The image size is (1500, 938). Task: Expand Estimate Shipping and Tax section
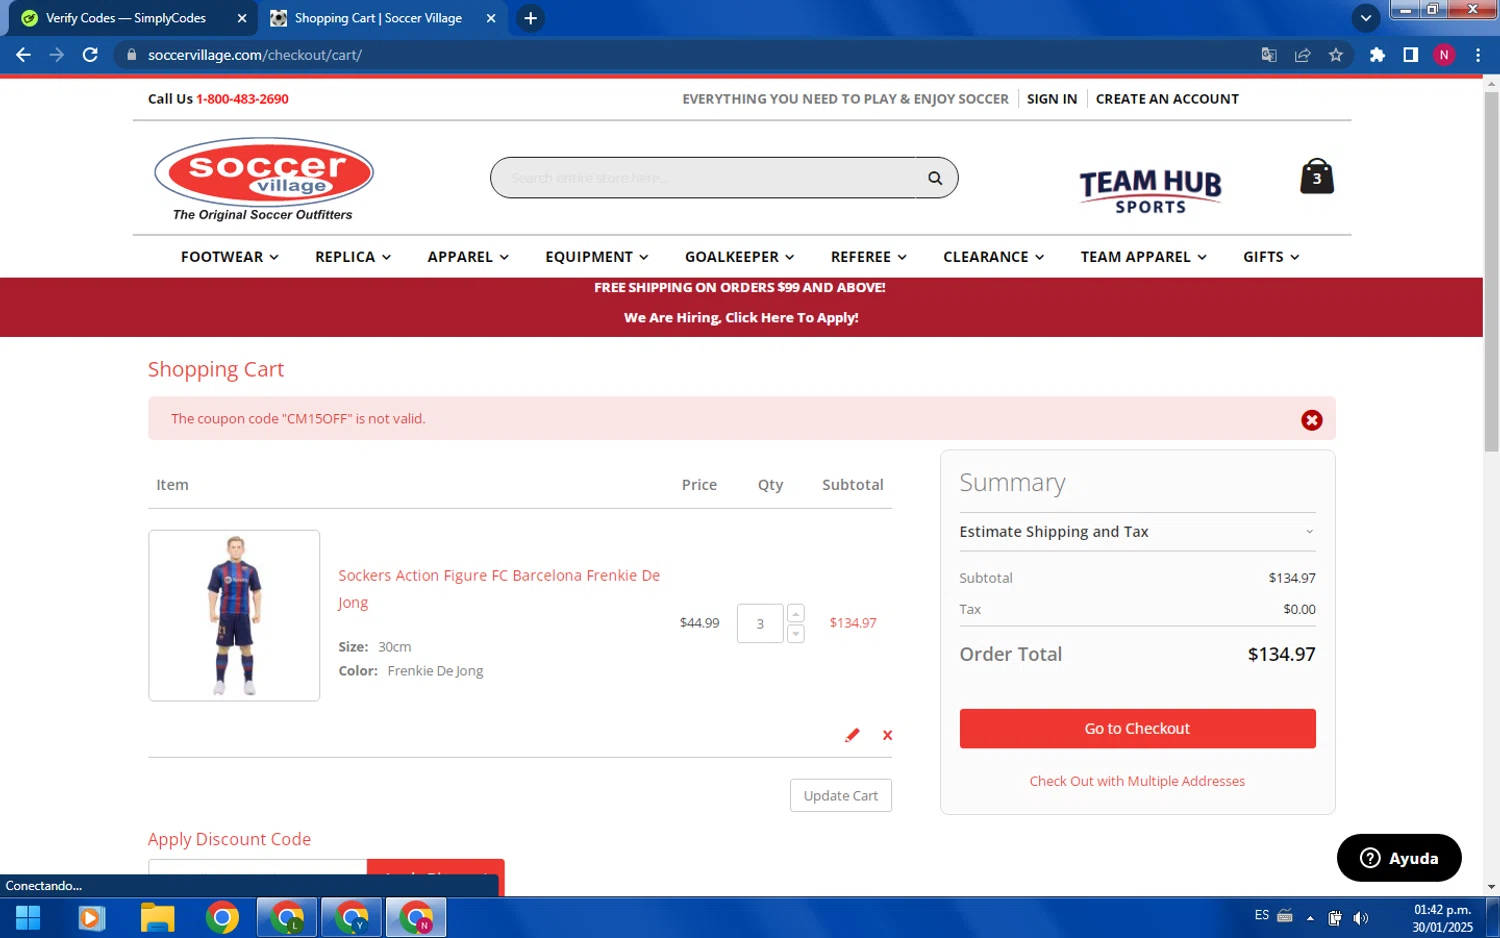[x=1137, y=532]
